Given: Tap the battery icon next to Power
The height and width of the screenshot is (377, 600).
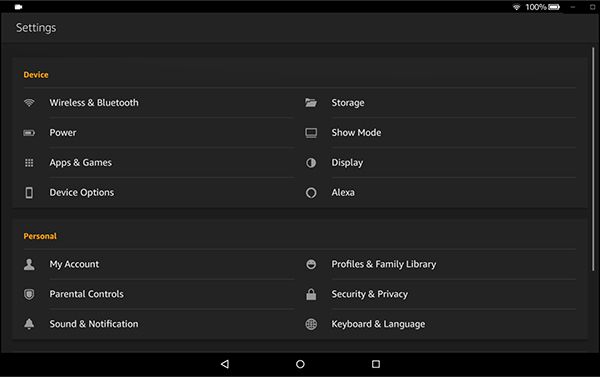Looking at the screenshot, I should pos(29,133).
